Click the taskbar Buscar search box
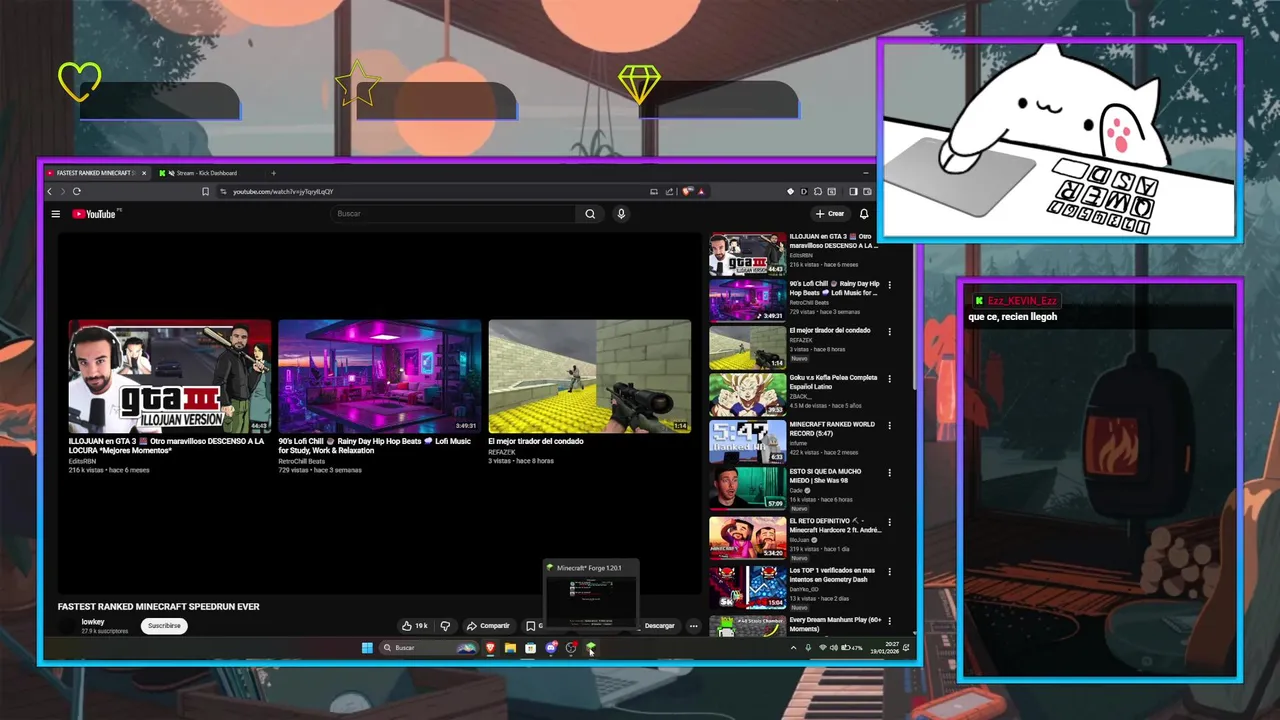The width and height of the screenshot is (1280, 720). [430, 648]
